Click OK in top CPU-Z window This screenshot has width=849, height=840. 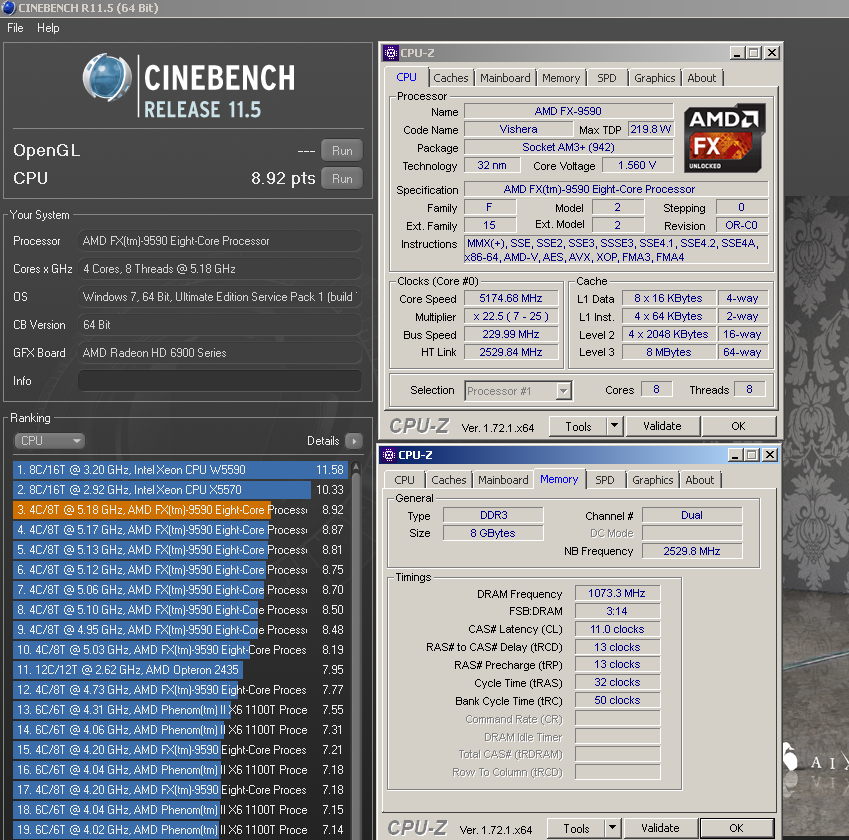pyautogui.click(x=738, y=426)
